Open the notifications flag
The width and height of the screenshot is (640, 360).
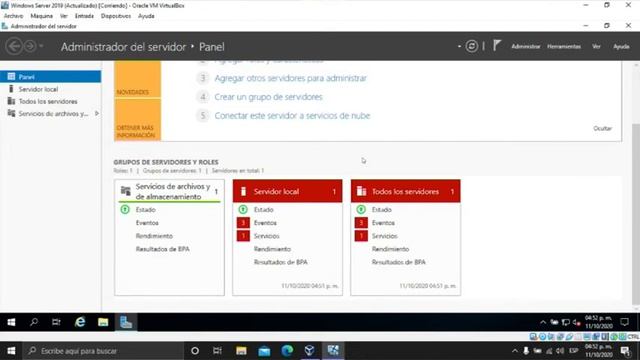[496, 45]
